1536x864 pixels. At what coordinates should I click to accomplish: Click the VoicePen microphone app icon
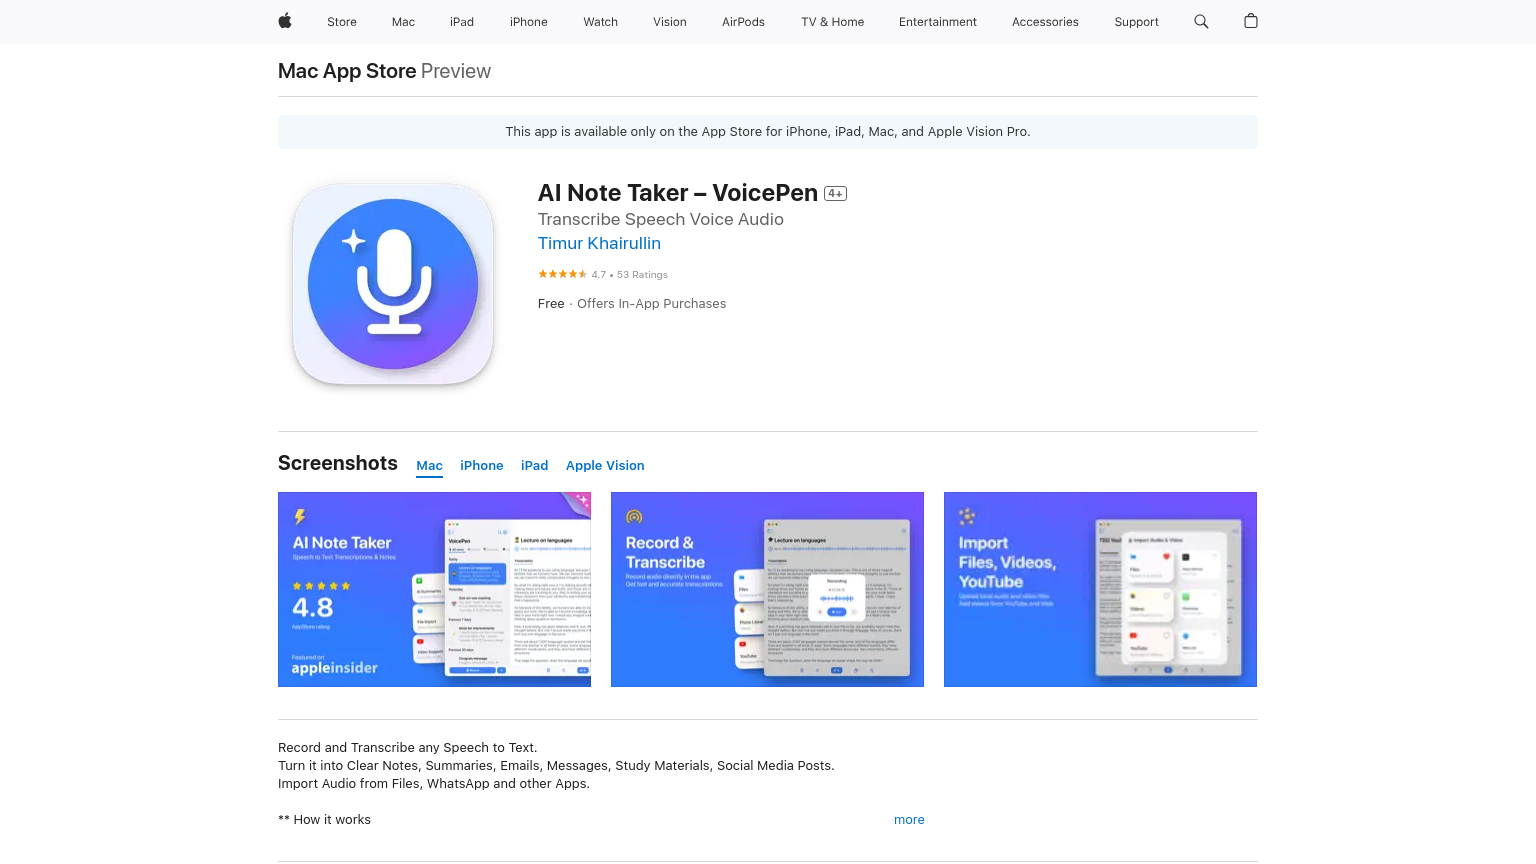tap(393, 283)
